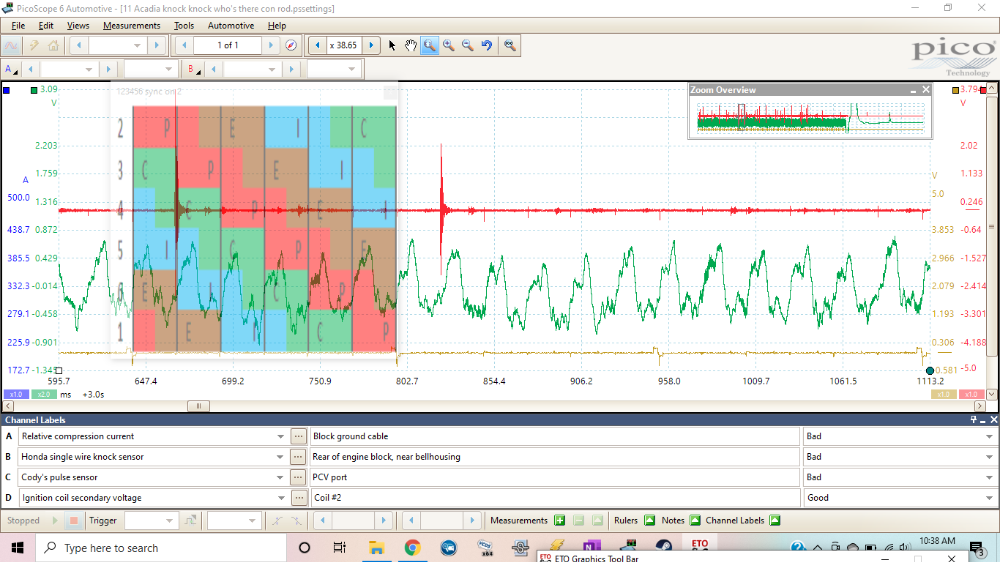Click the blue x1.0 channel A scale button
The image size is (1000, 562).
16,394
